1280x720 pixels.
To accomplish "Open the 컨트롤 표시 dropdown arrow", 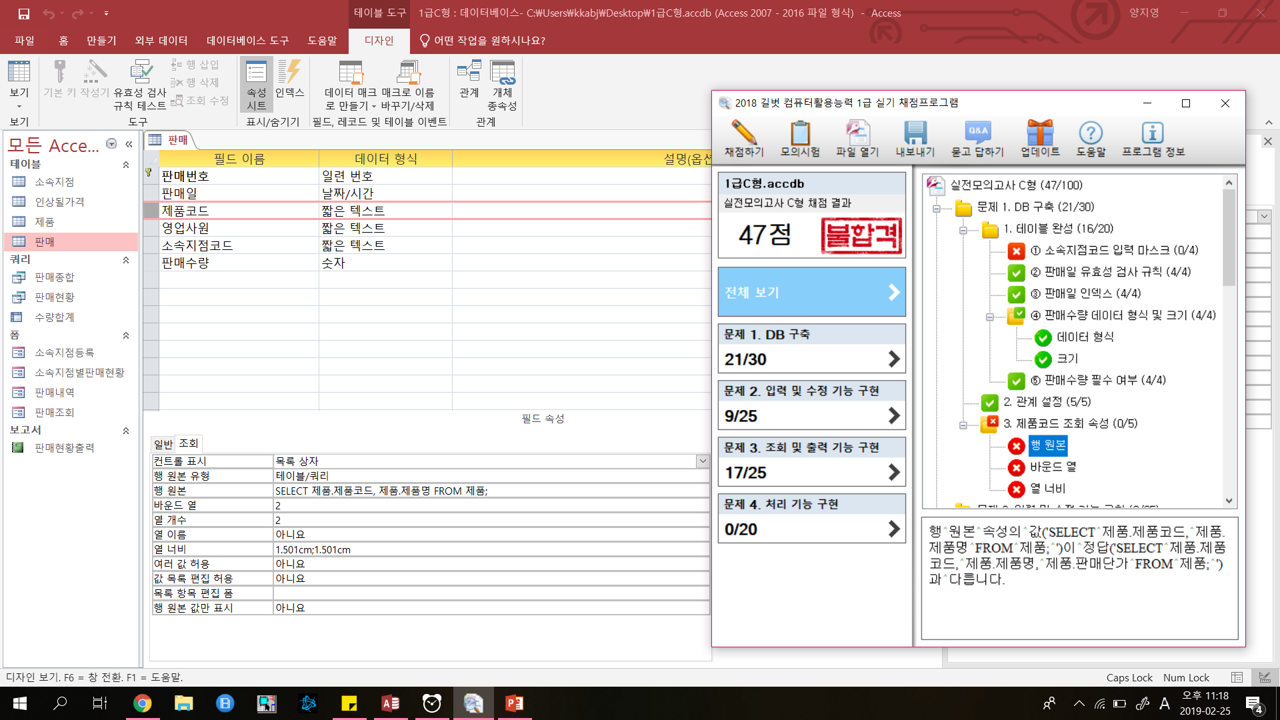I will point(702,461).
